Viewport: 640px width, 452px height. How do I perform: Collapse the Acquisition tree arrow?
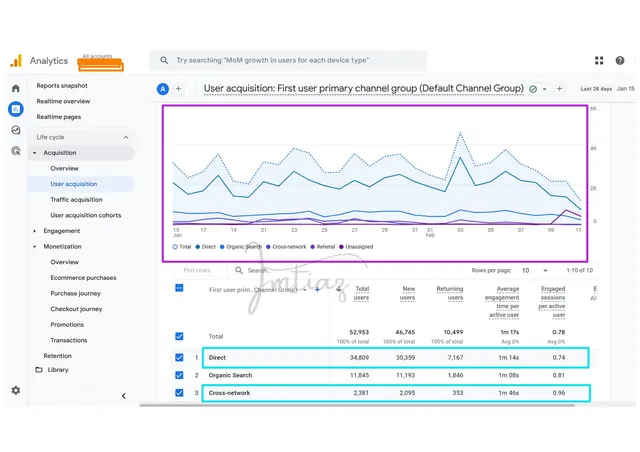(34, 153)
